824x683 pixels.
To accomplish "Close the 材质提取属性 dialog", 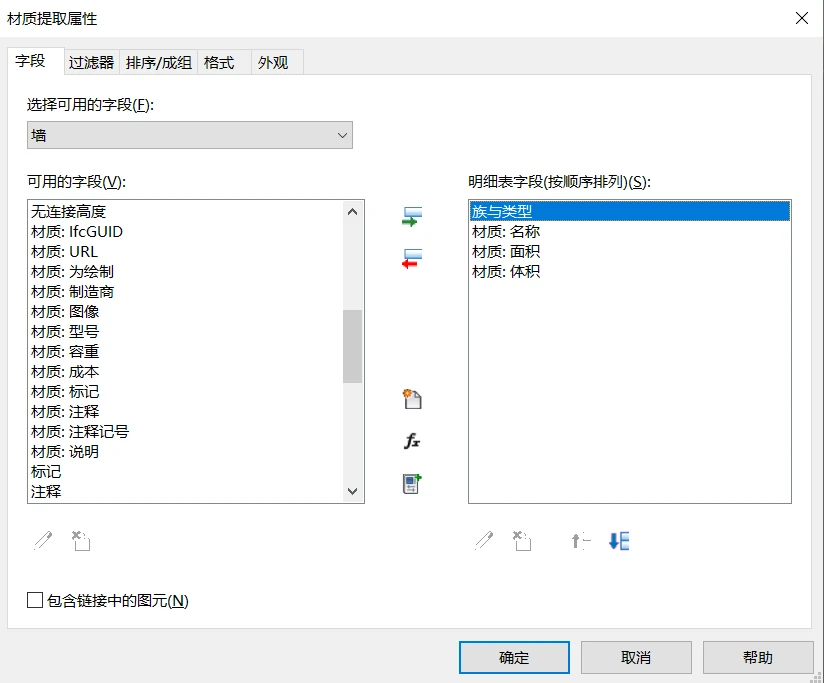I will coord(801,18).
